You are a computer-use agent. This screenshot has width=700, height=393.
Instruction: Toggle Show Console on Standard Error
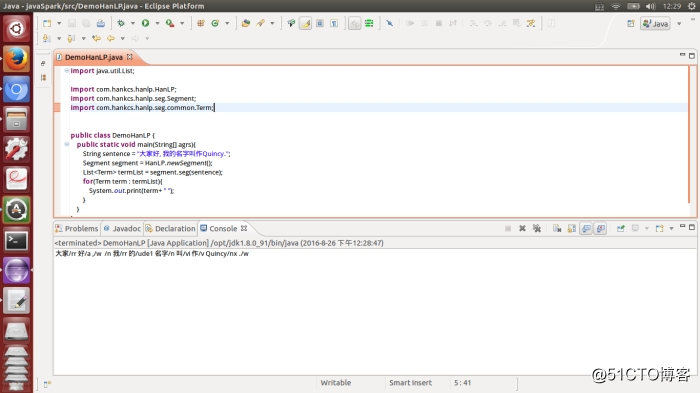(x=601, y=229)
